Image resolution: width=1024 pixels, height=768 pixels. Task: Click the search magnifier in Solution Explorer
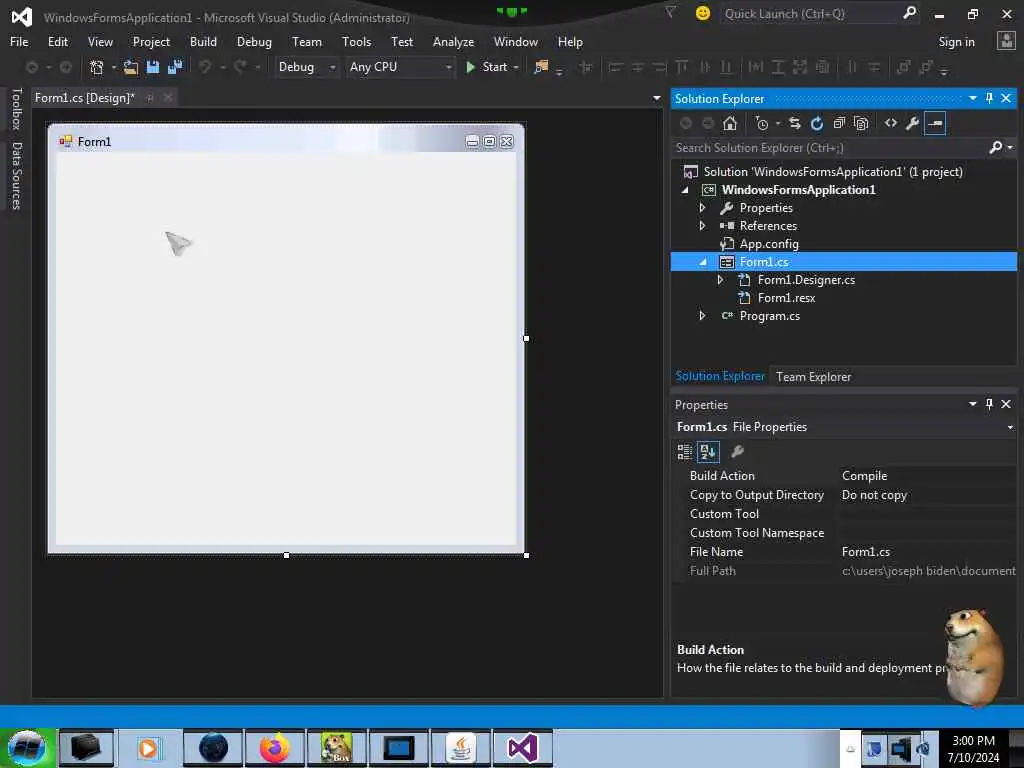[995, 148]
